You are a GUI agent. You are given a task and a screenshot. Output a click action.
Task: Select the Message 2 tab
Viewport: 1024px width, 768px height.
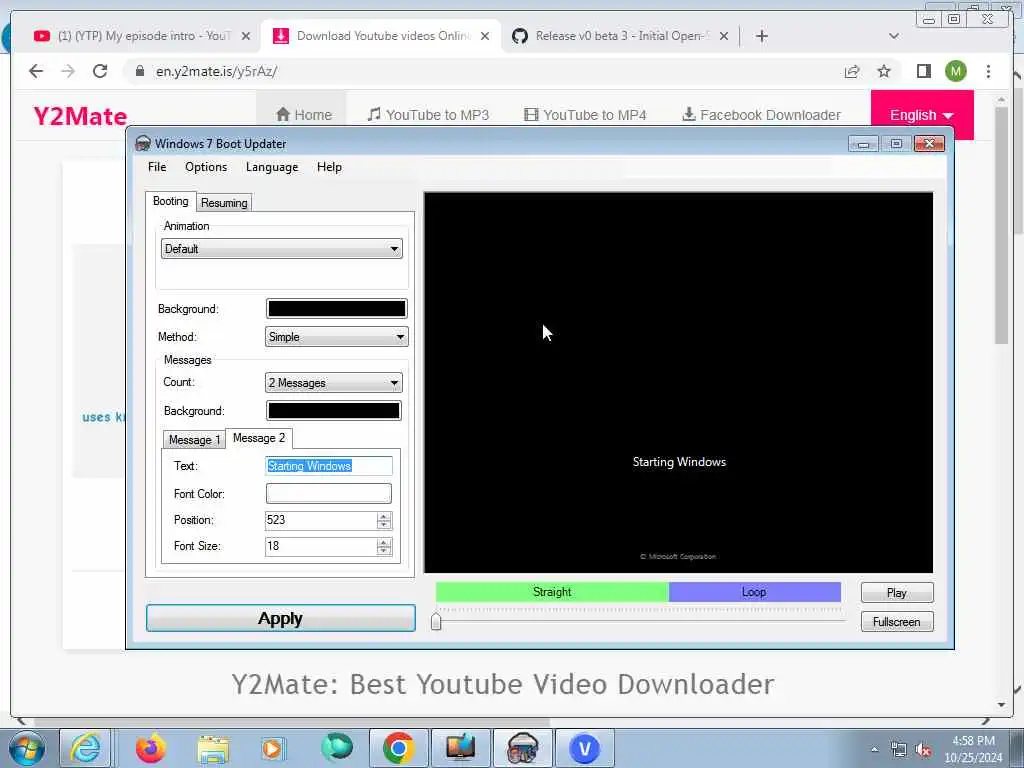(259, 438)
